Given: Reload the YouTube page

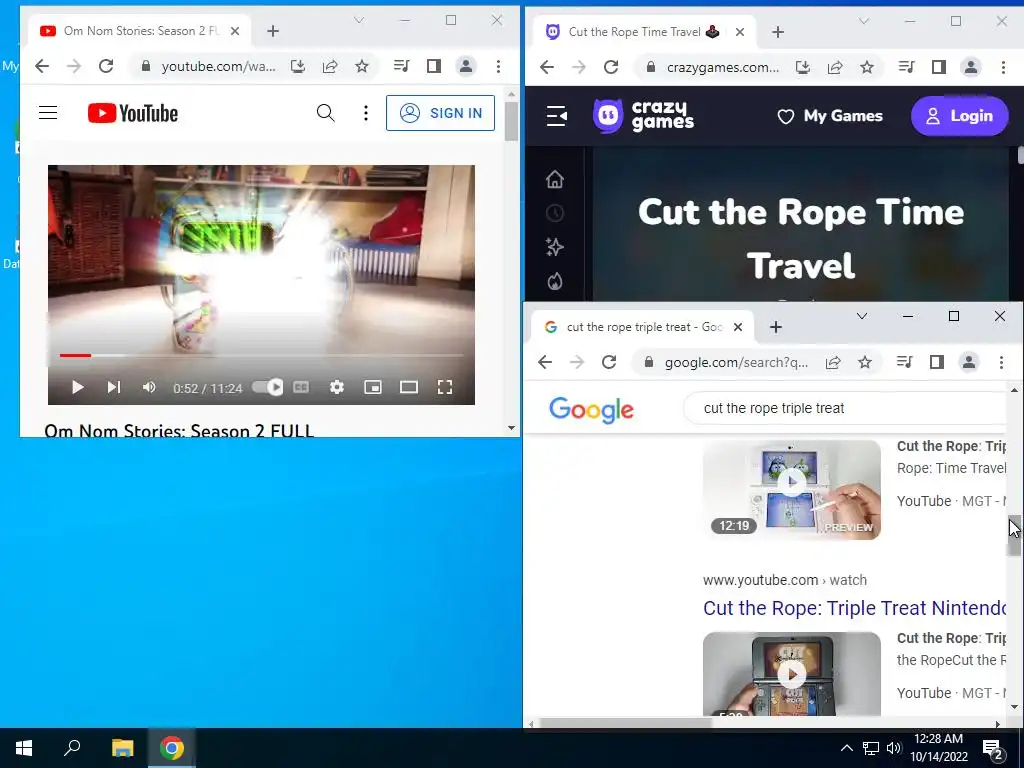Looking at the screenshot, I should 106,66.
